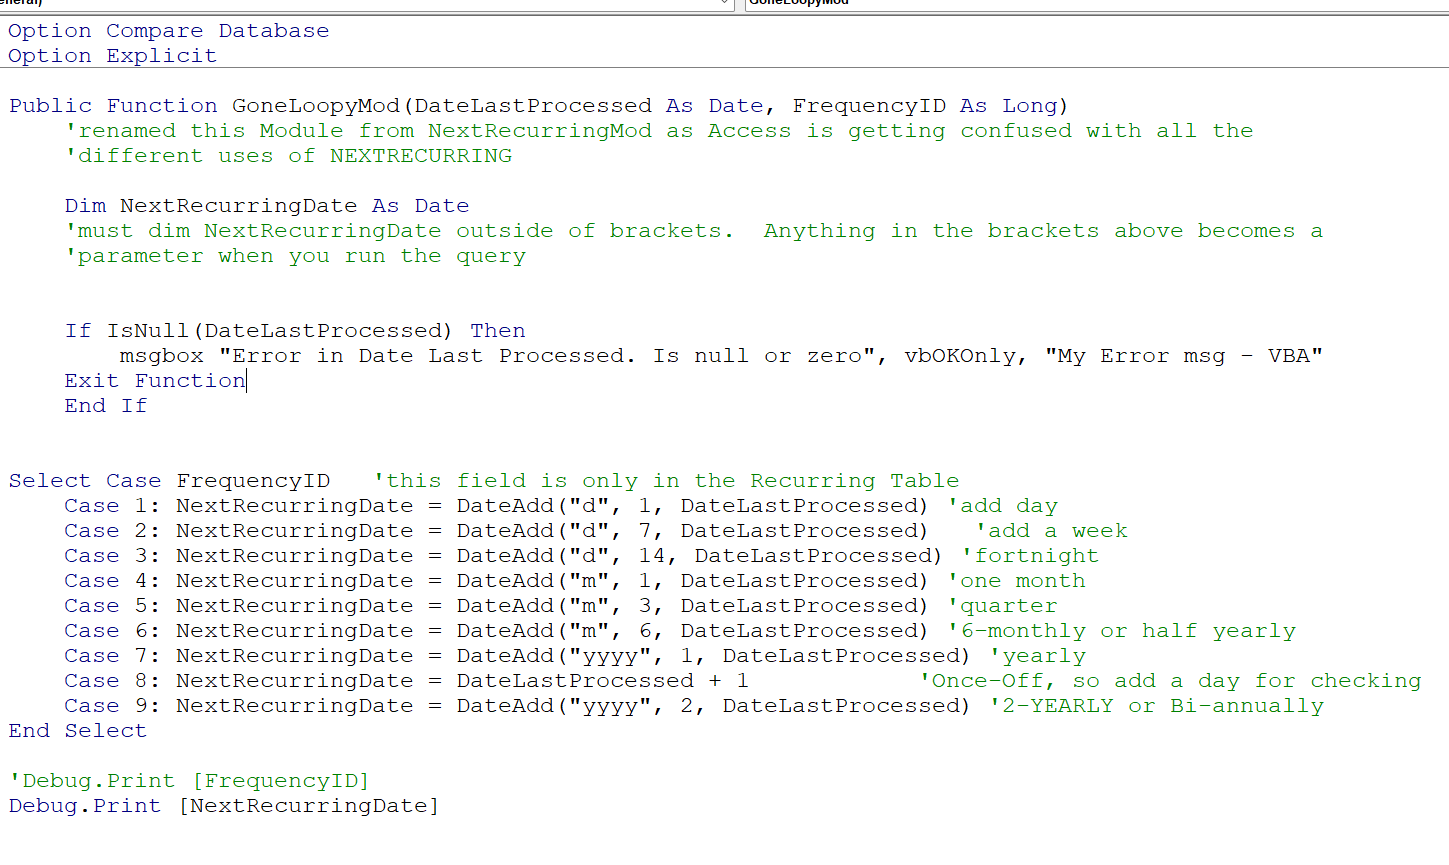Open the GoneLoopyMod procedure combo box
This screenshot has width=1449, height=865.
1097,4
